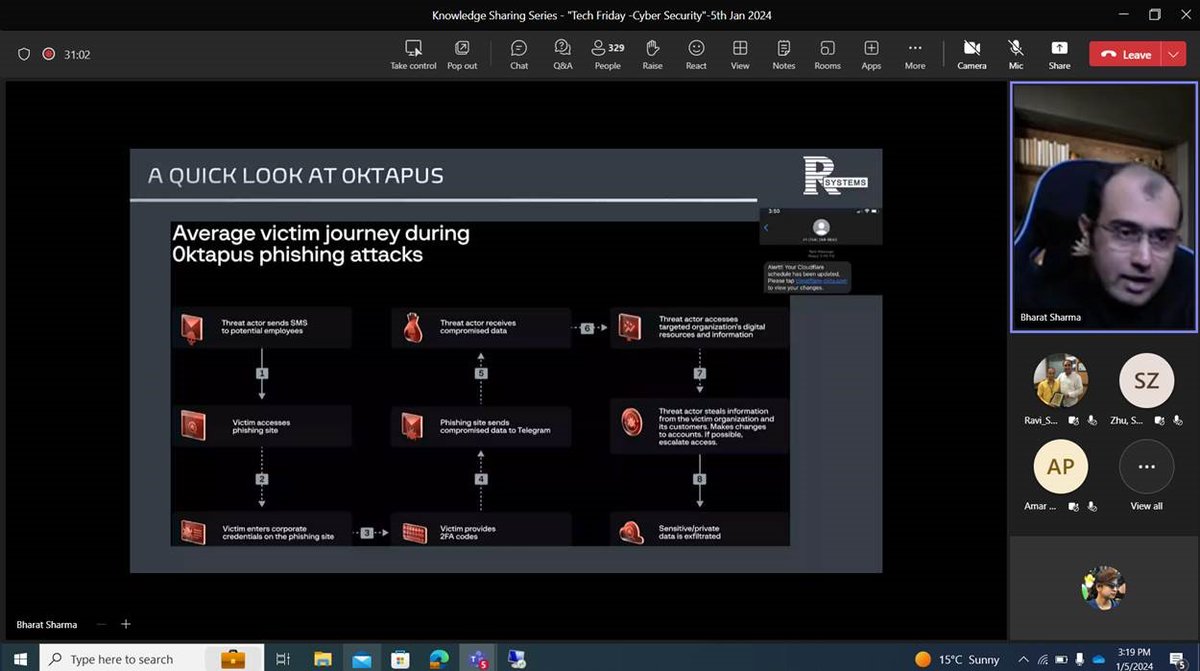The height and width of the screenshot is (671, 1200).
Task: Click the Teams taskbar icon
Action: click(x=478, y=659)
